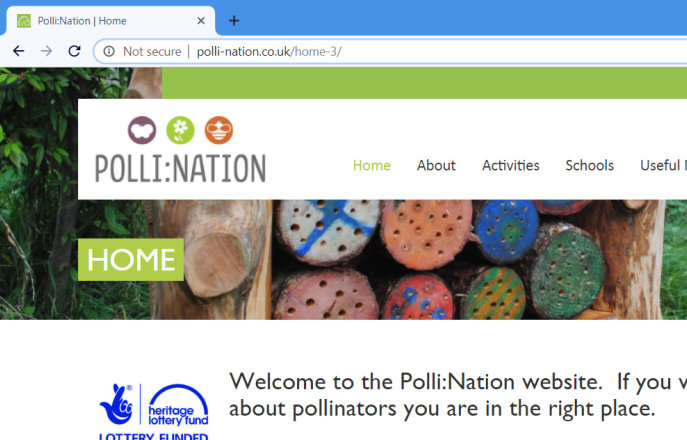
Task: Open a new tab with the plus icon
Action: (x=234, y=21)
